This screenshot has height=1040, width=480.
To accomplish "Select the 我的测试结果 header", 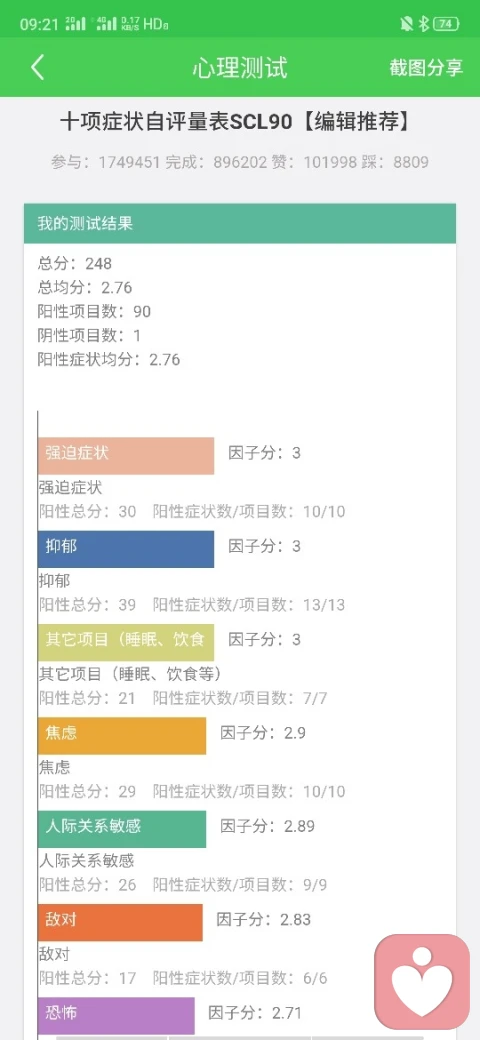I will [240, 224].
